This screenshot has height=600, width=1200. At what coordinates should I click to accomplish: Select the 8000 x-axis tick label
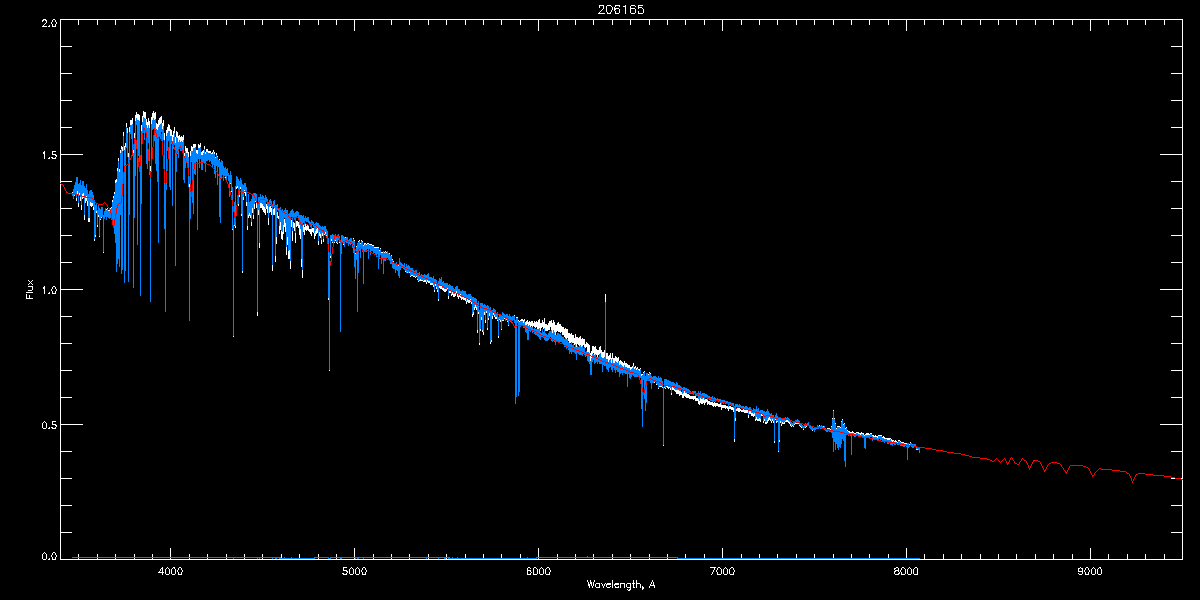tap(906, 571)
